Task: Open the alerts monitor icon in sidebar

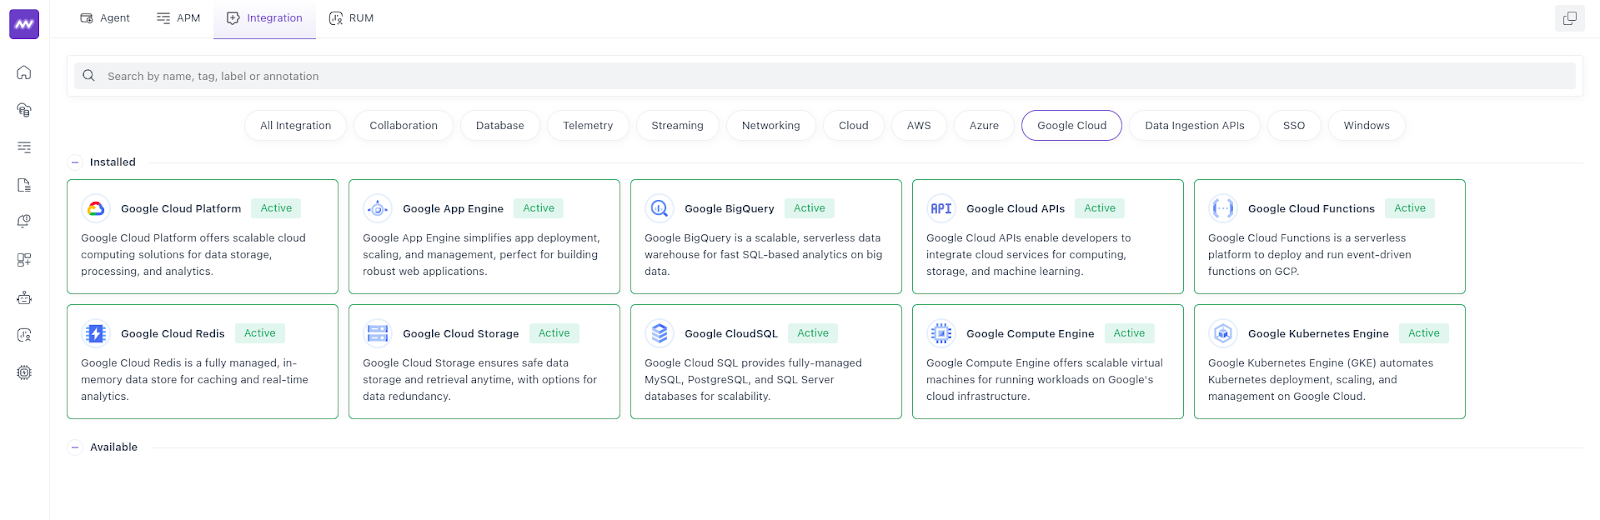Action: [x=24, y=222]
